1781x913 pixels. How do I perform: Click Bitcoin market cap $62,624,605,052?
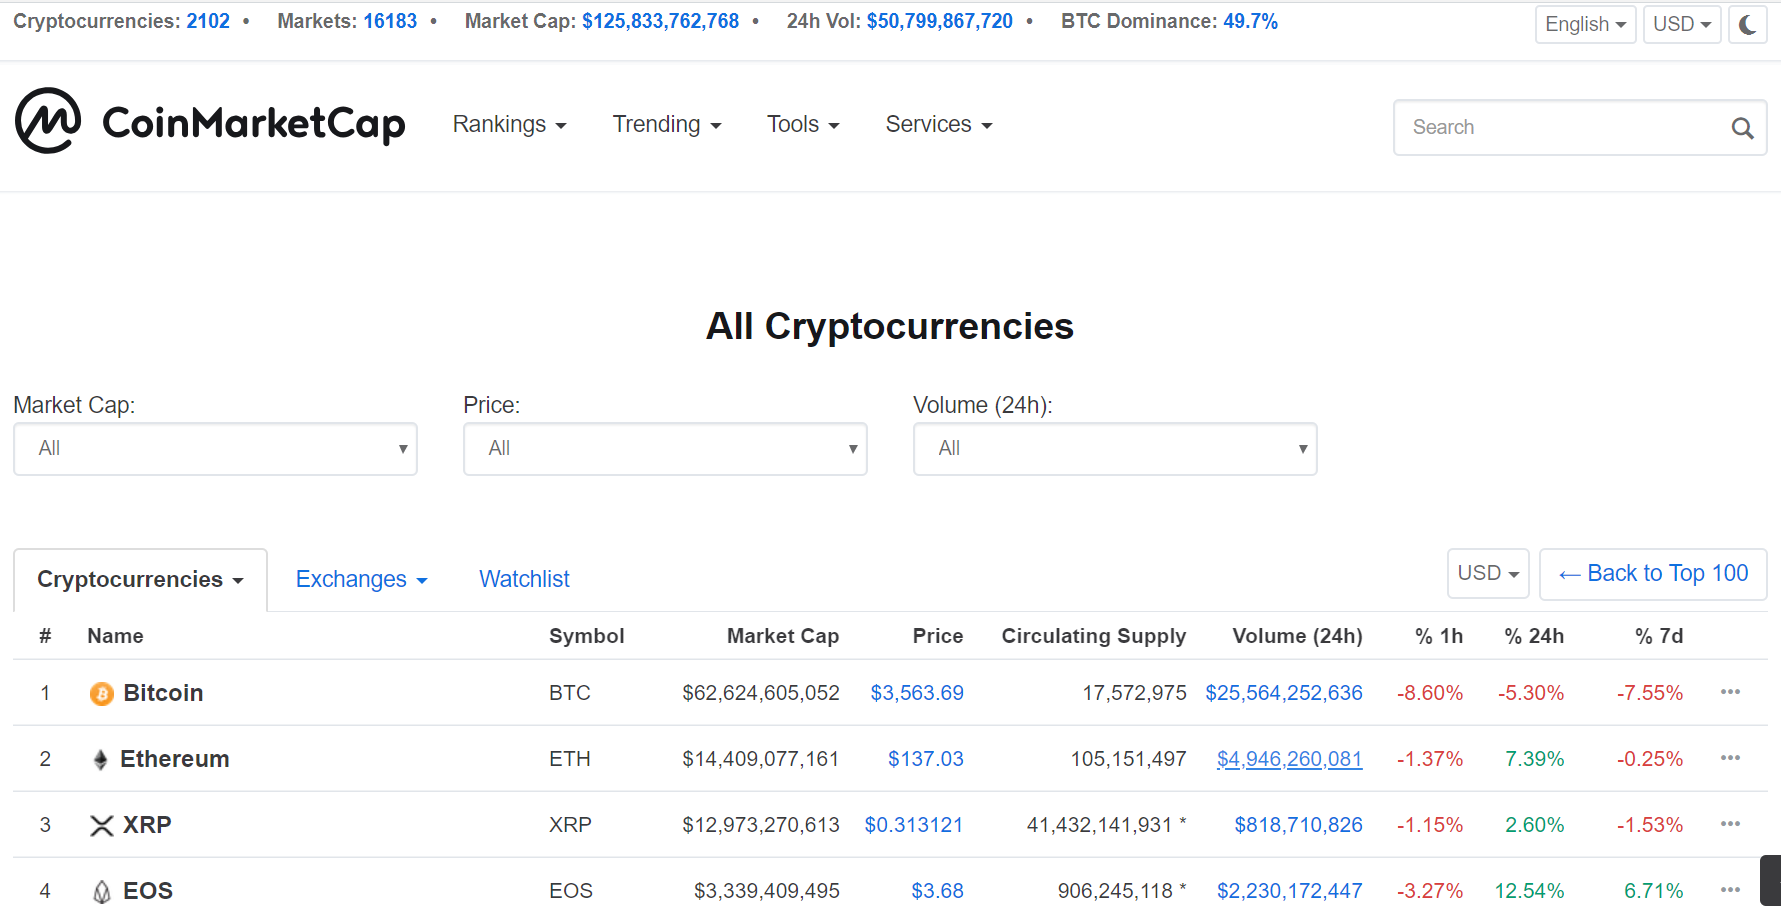tap(761, 693)
